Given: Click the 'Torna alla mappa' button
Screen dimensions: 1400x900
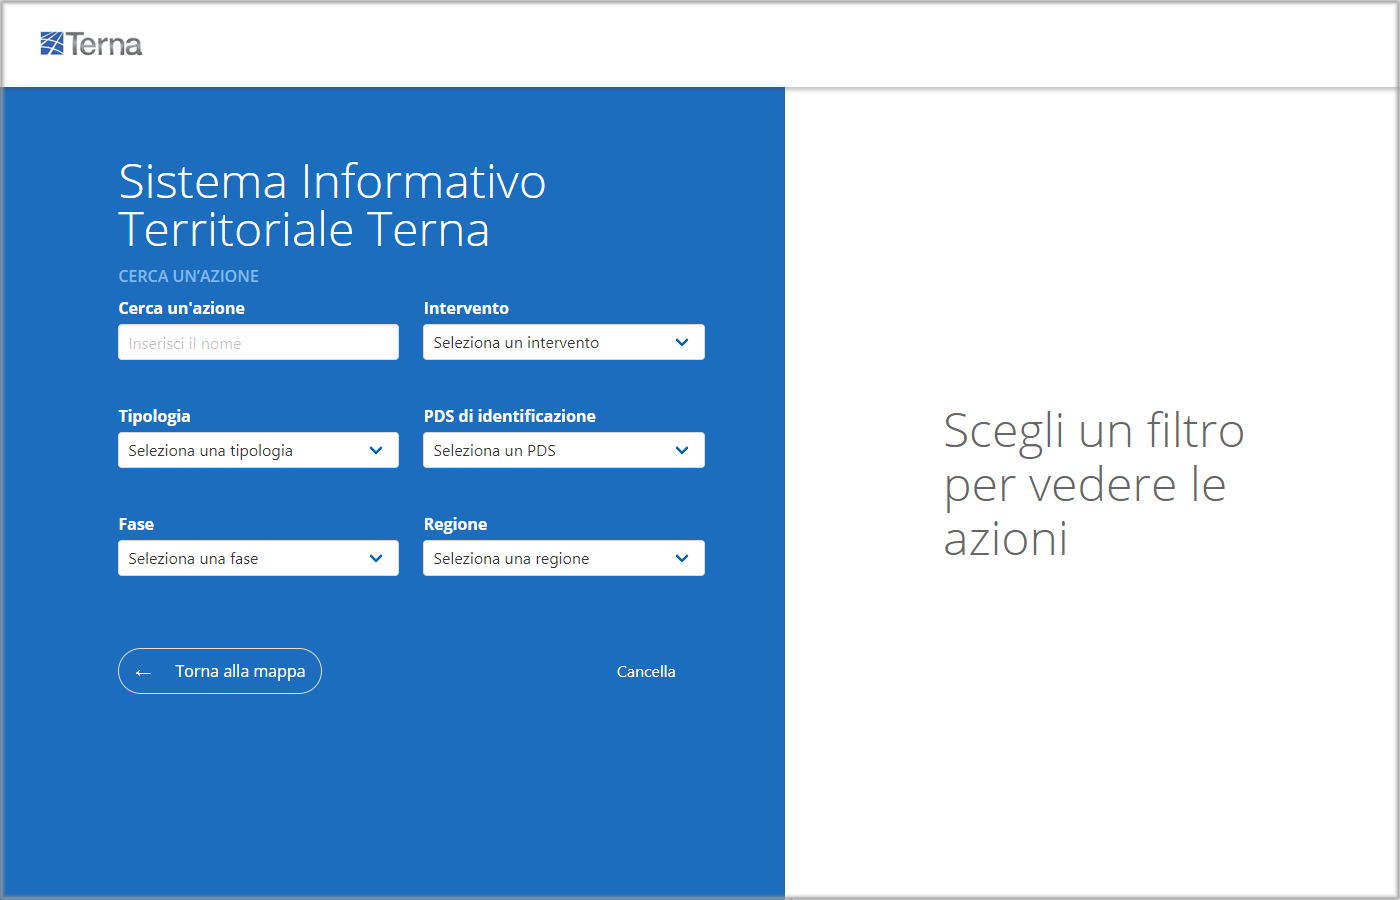Looking at the screenshot, I should coord(220,671).
